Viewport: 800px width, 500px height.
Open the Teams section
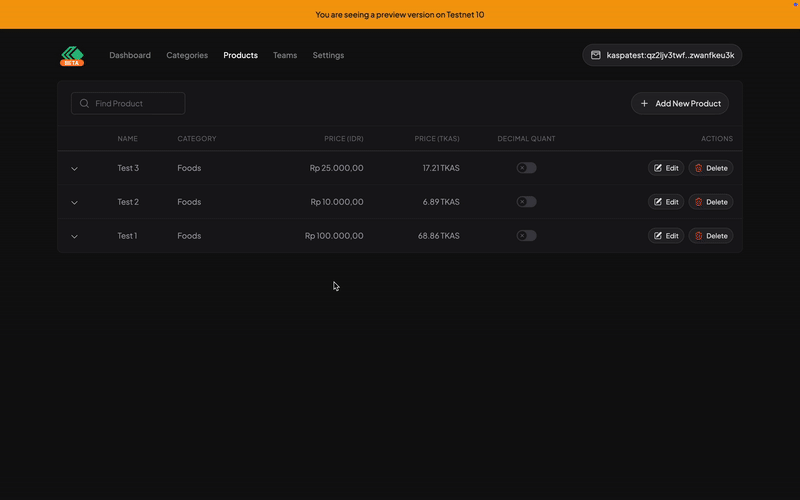[285, 56]
